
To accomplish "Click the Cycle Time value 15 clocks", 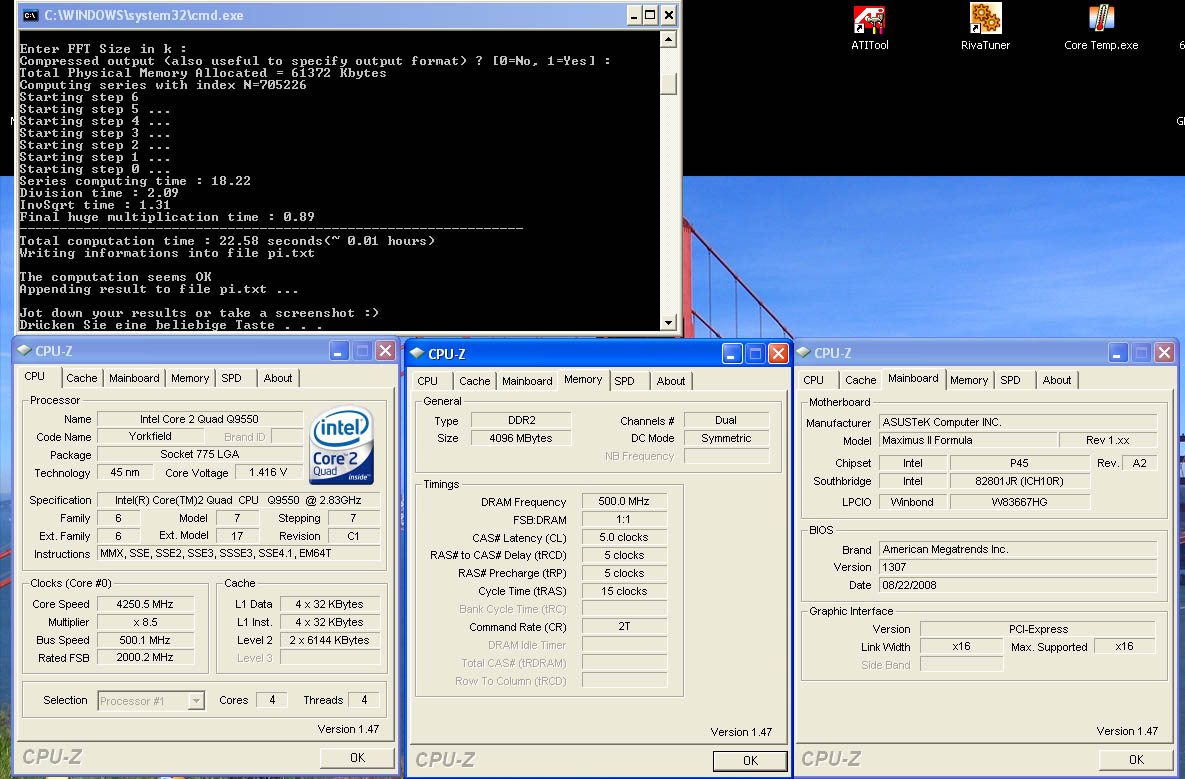I will [624, 591].
